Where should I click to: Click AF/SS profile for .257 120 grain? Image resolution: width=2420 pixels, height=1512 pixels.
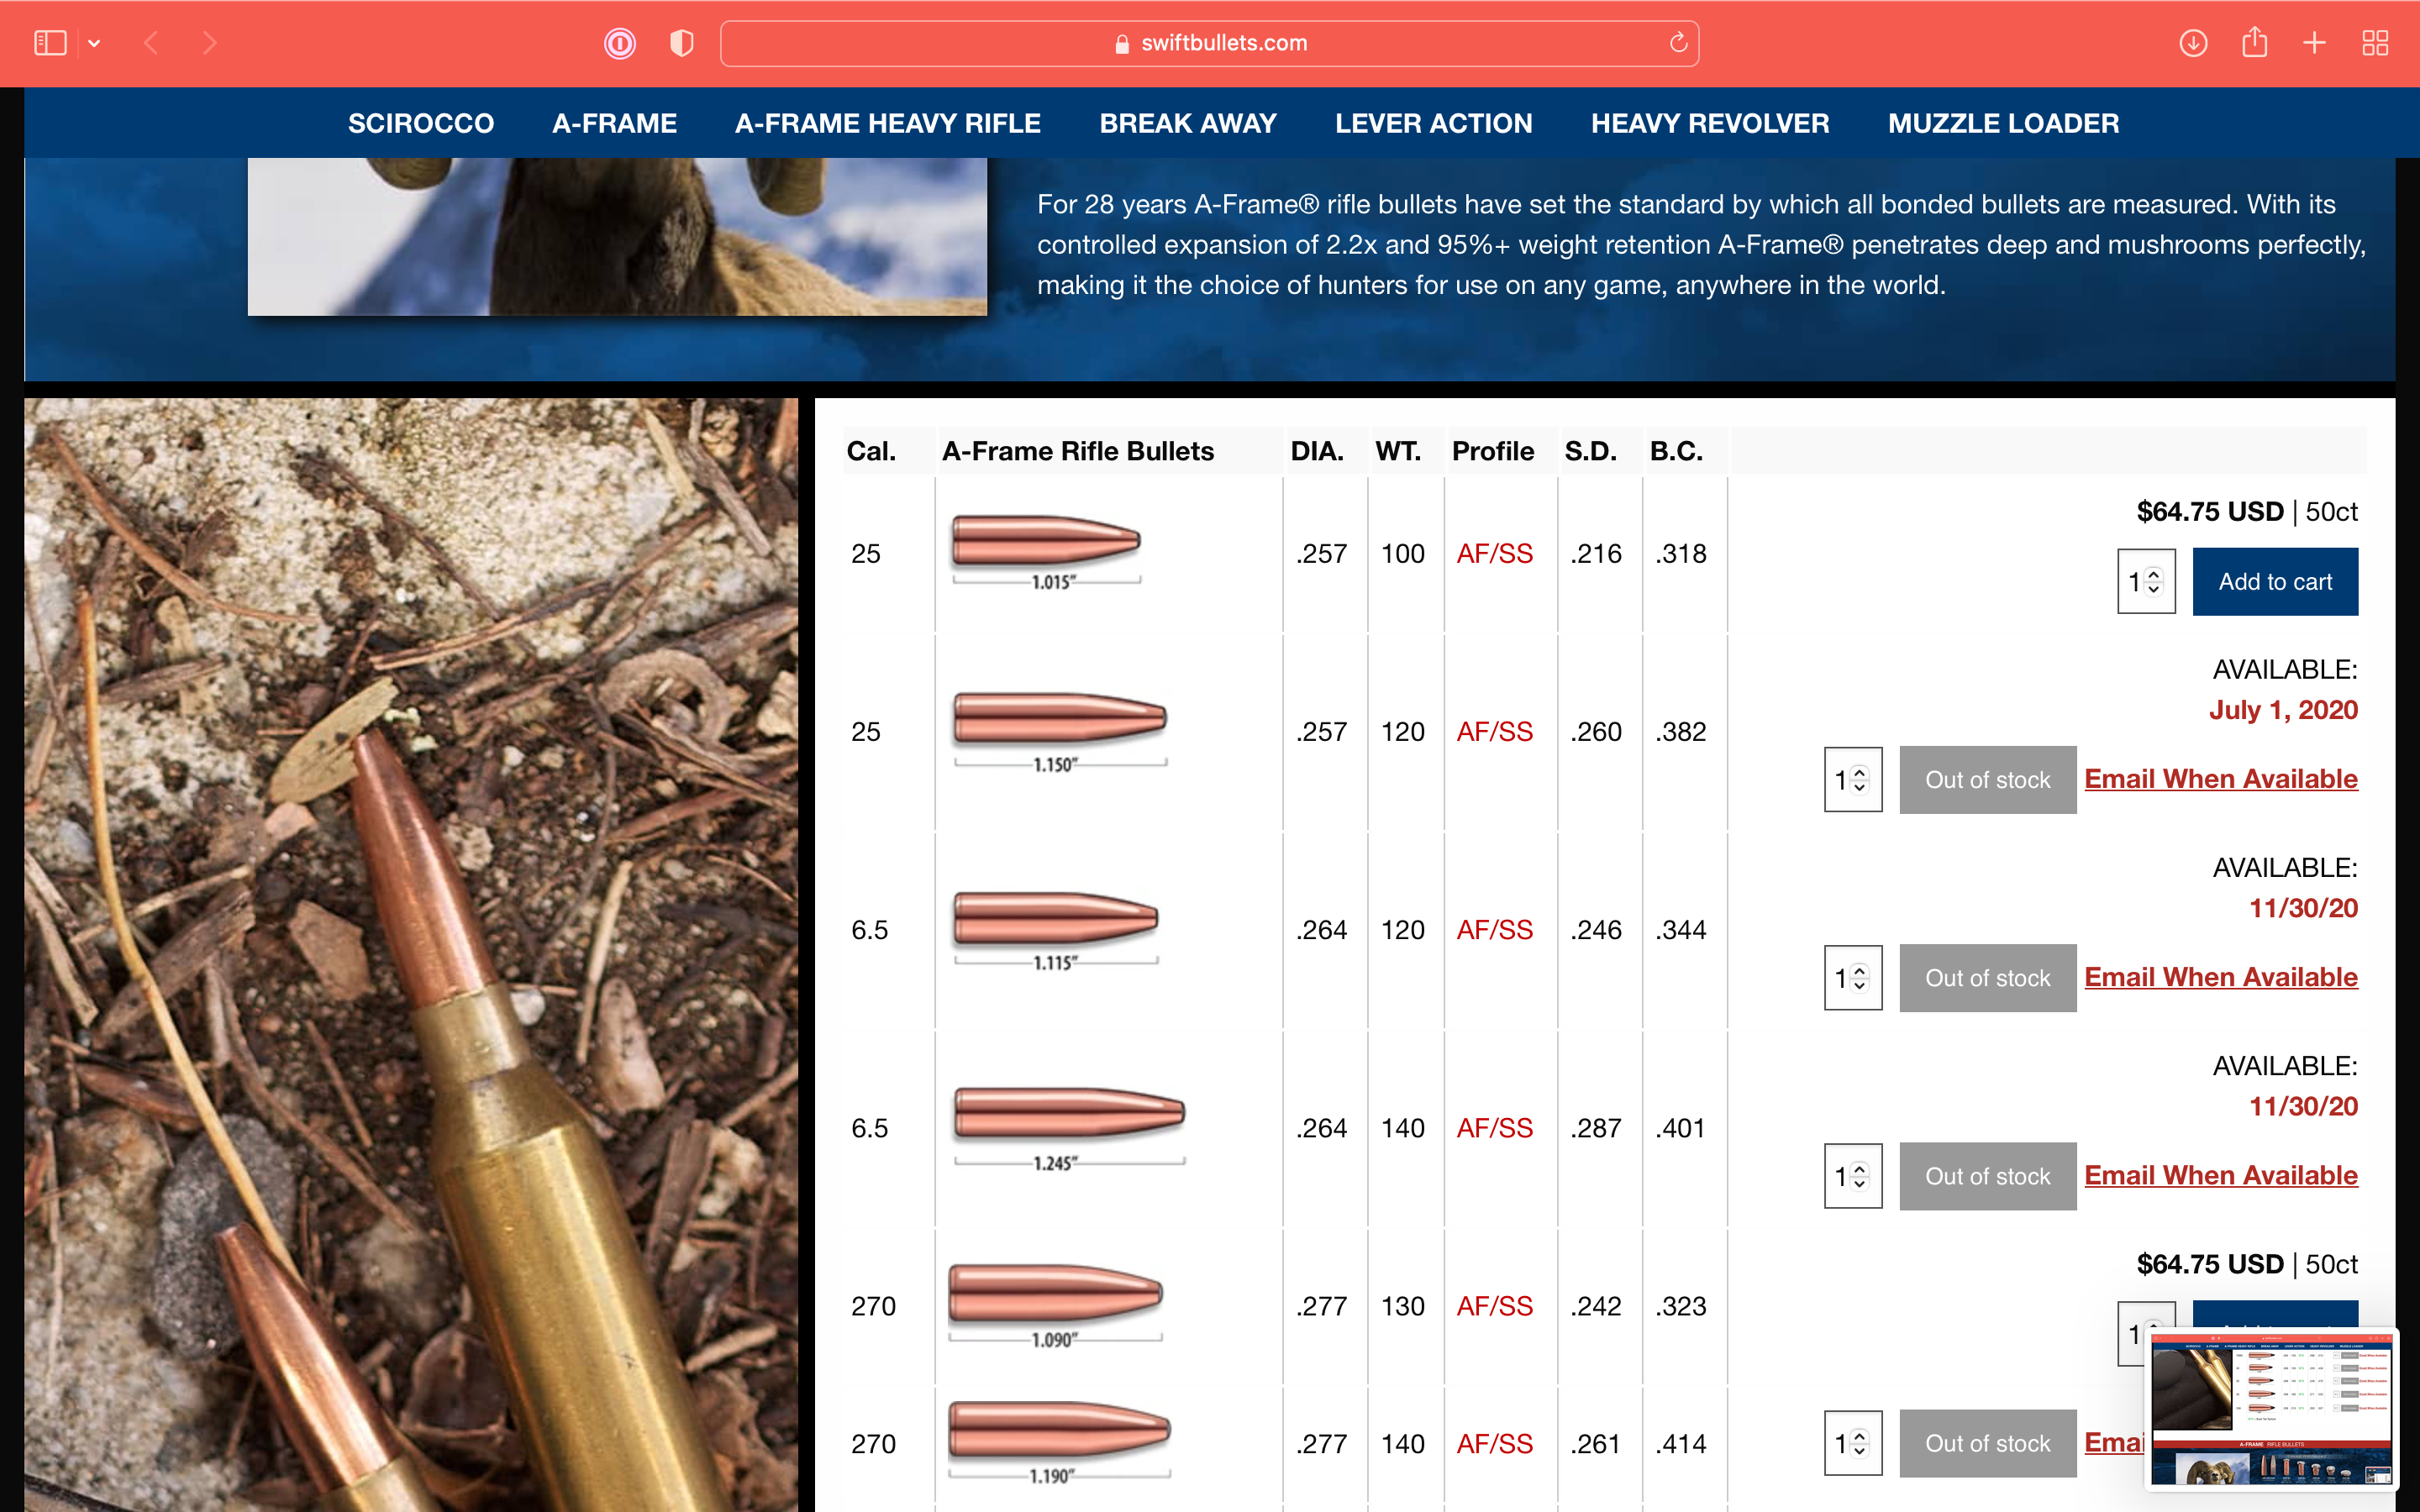click(1494, 732)
